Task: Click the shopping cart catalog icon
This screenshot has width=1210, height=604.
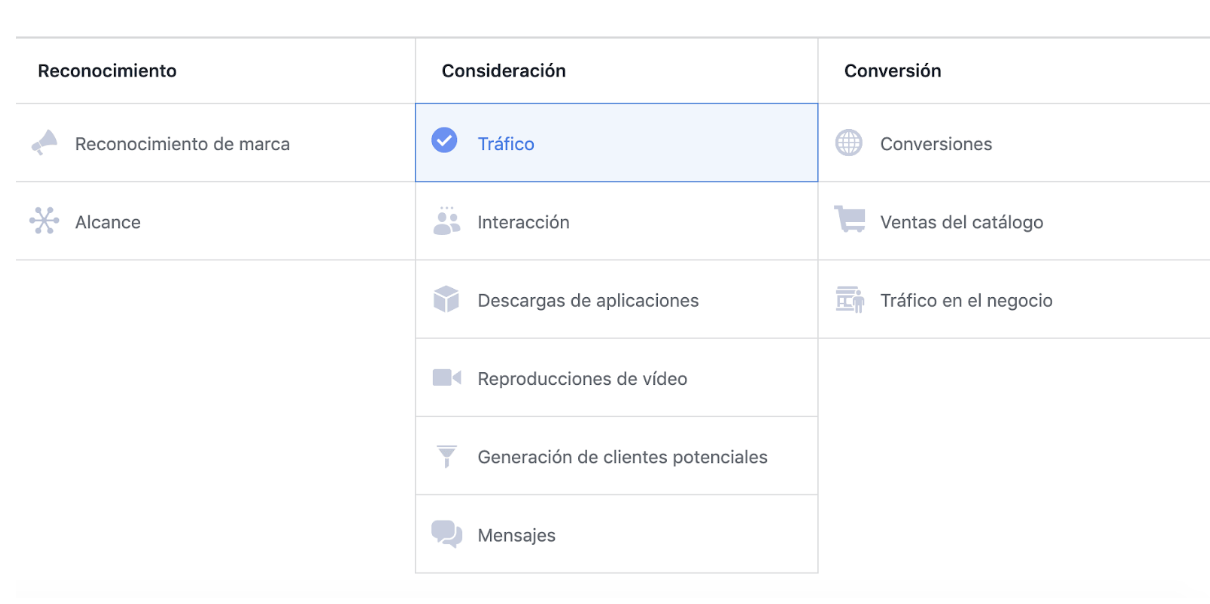Action: tap(849, 222)
